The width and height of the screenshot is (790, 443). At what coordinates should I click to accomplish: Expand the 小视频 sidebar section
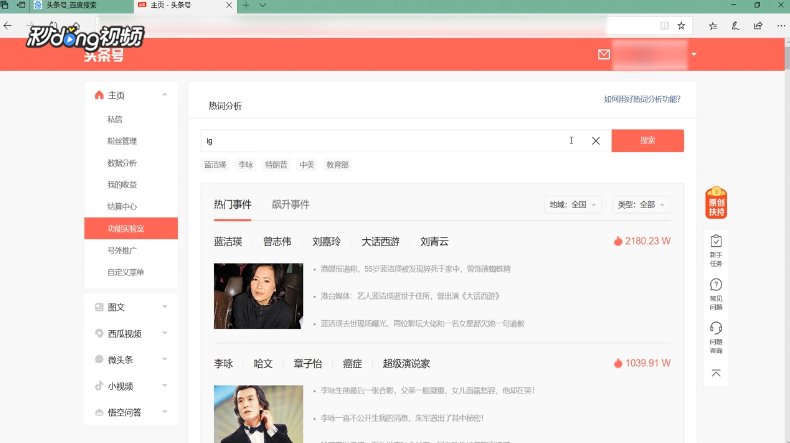[x=165, y=386]
